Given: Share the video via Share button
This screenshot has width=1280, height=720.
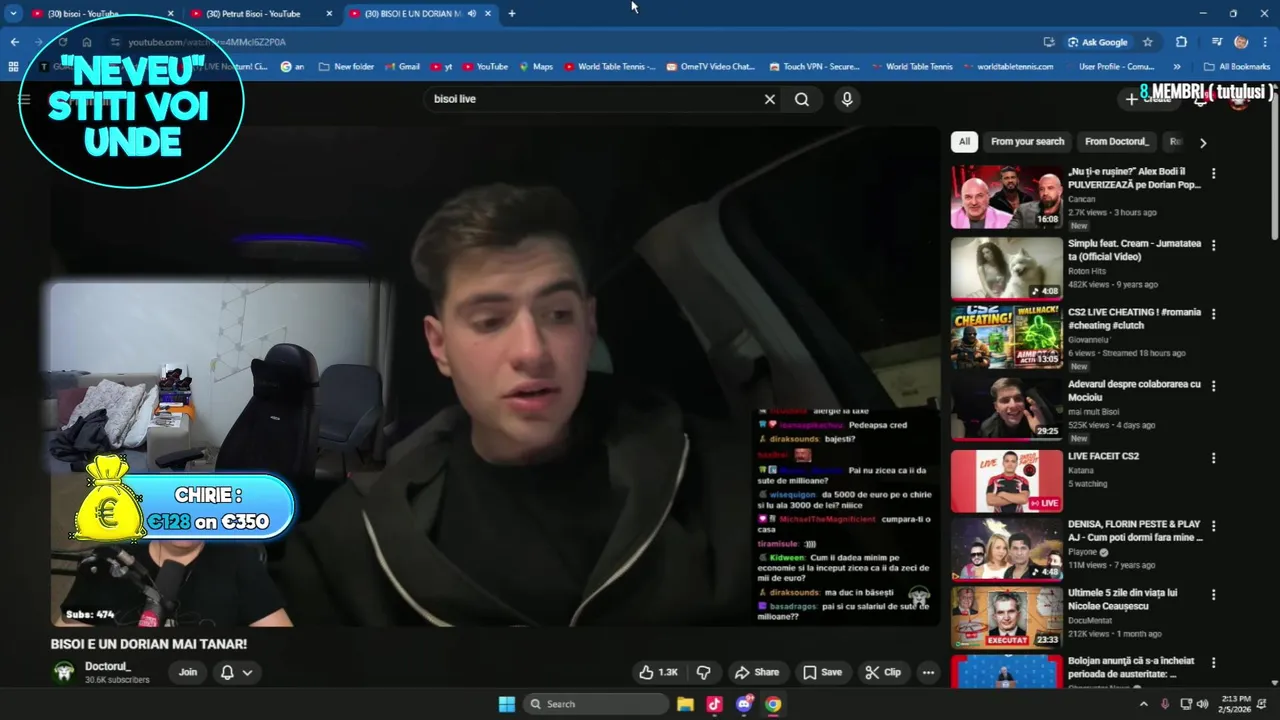Looking at the screenshot, I should (x=756, y=672).
